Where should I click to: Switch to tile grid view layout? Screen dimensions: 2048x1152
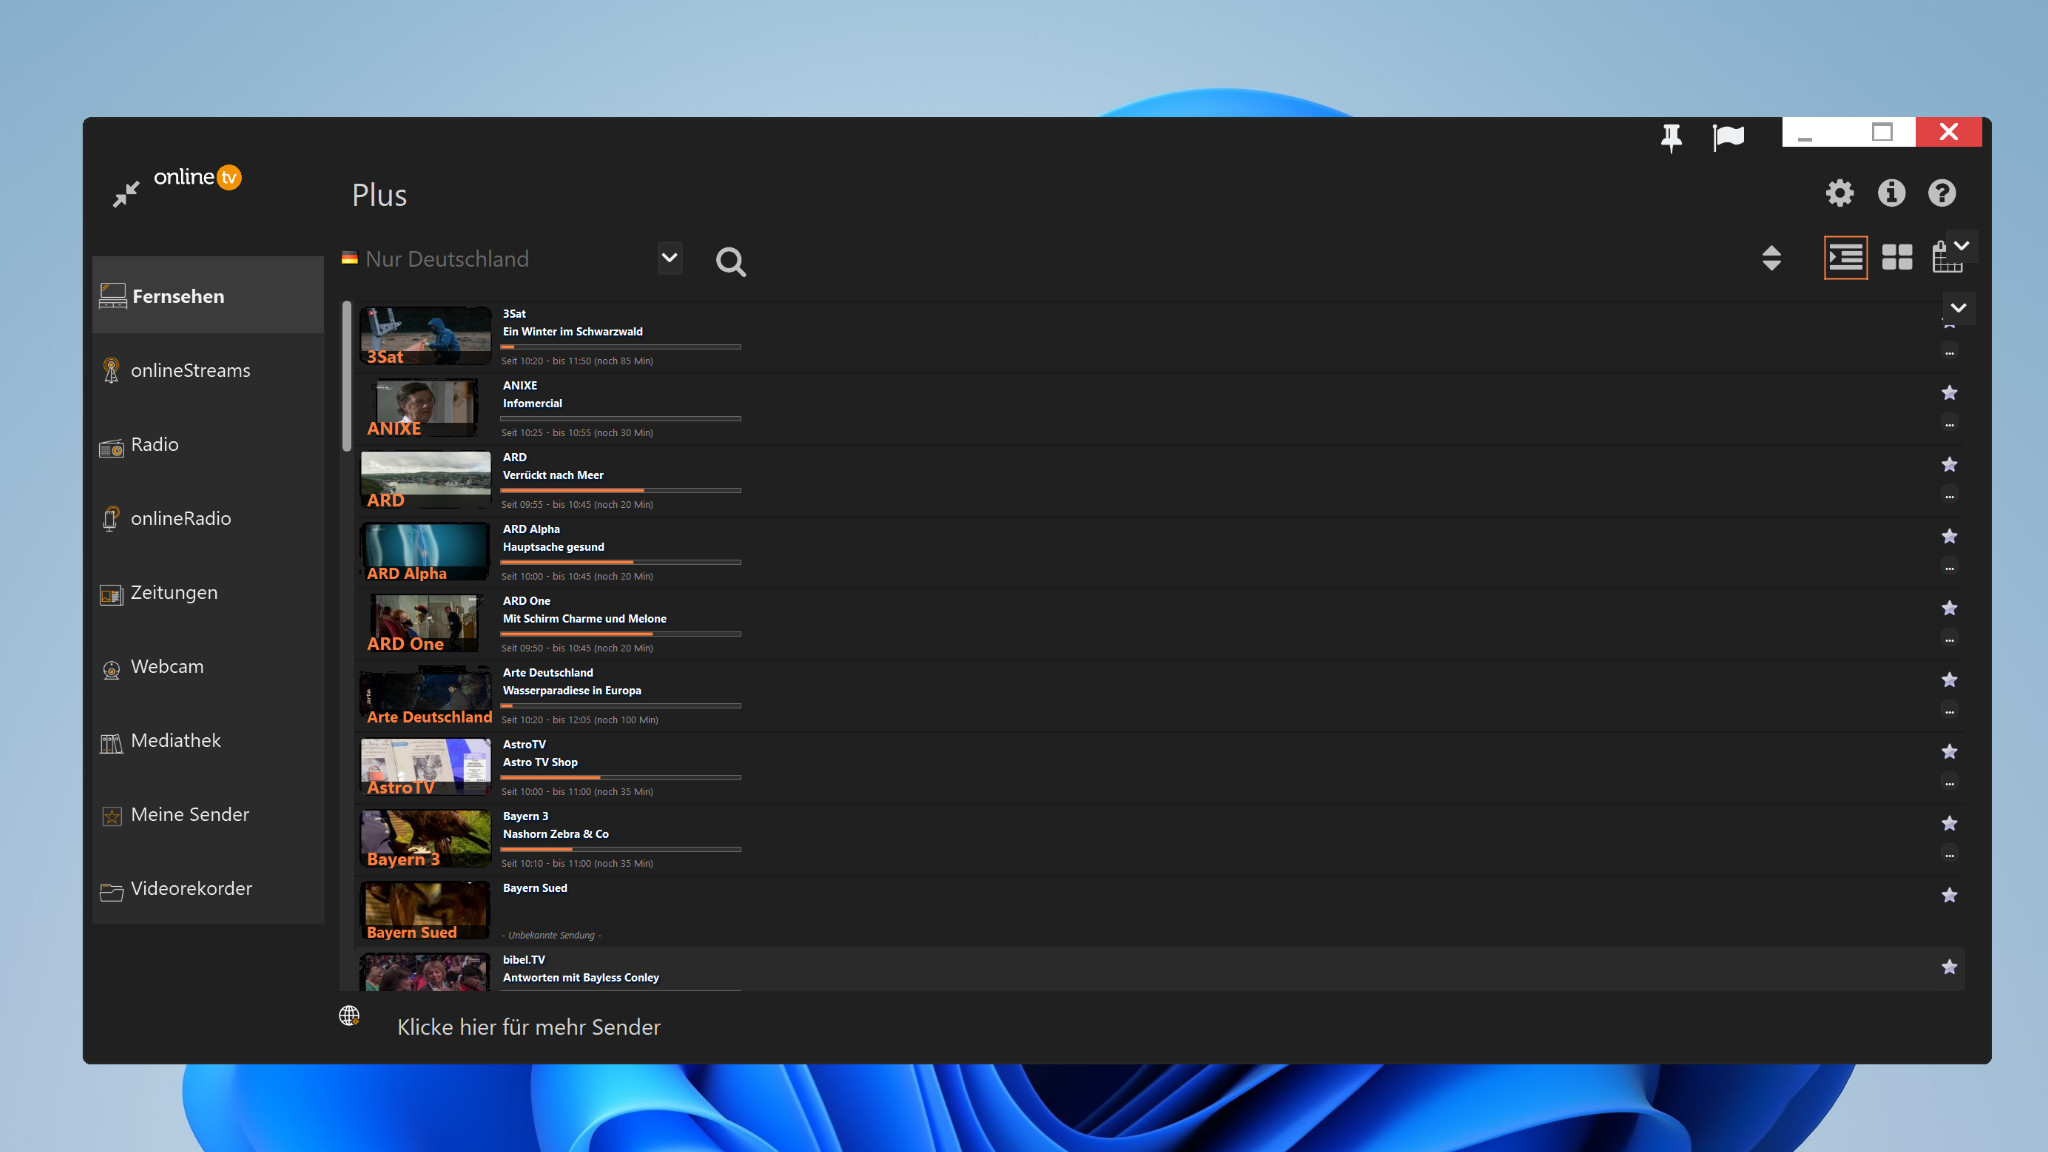click(1897, 258)
